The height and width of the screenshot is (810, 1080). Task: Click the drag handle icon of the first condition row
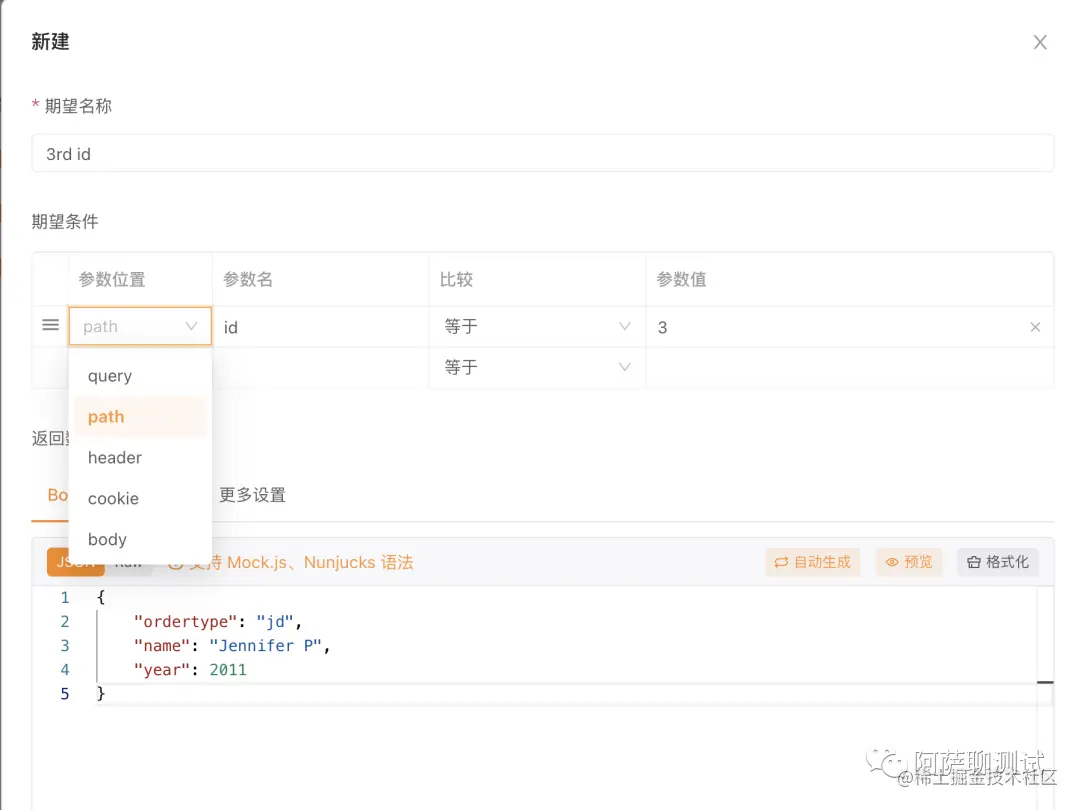click(x=50, y=325)
